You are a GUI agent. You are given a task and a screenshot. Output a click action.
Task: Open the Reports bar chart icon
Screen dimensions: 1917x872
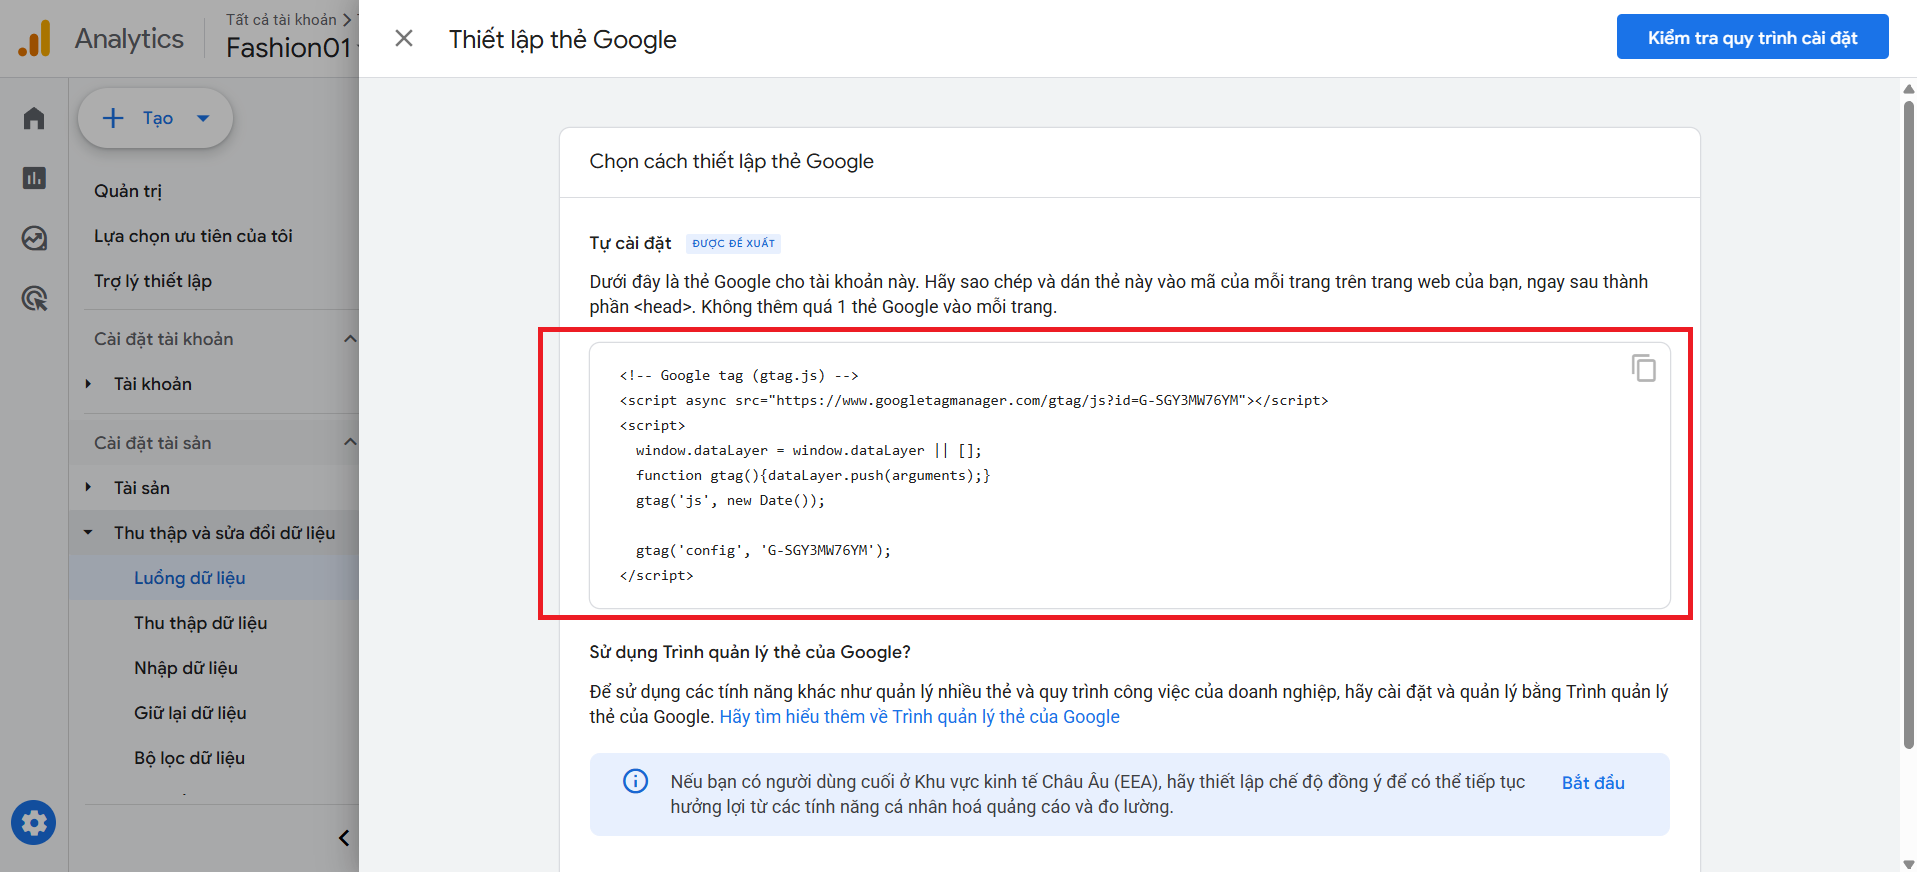pos(34,178)
